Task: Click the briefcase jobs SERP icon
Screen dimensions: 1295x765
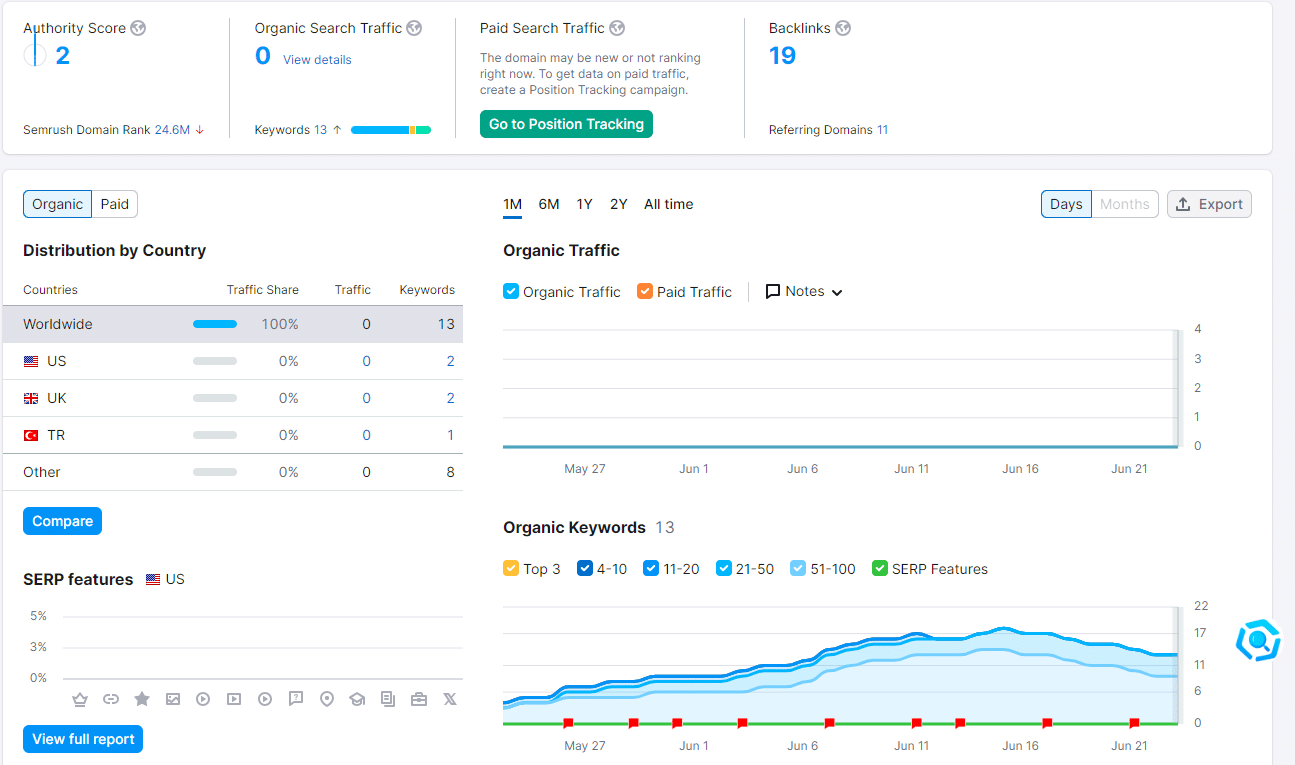Action: tap(419, 699)
